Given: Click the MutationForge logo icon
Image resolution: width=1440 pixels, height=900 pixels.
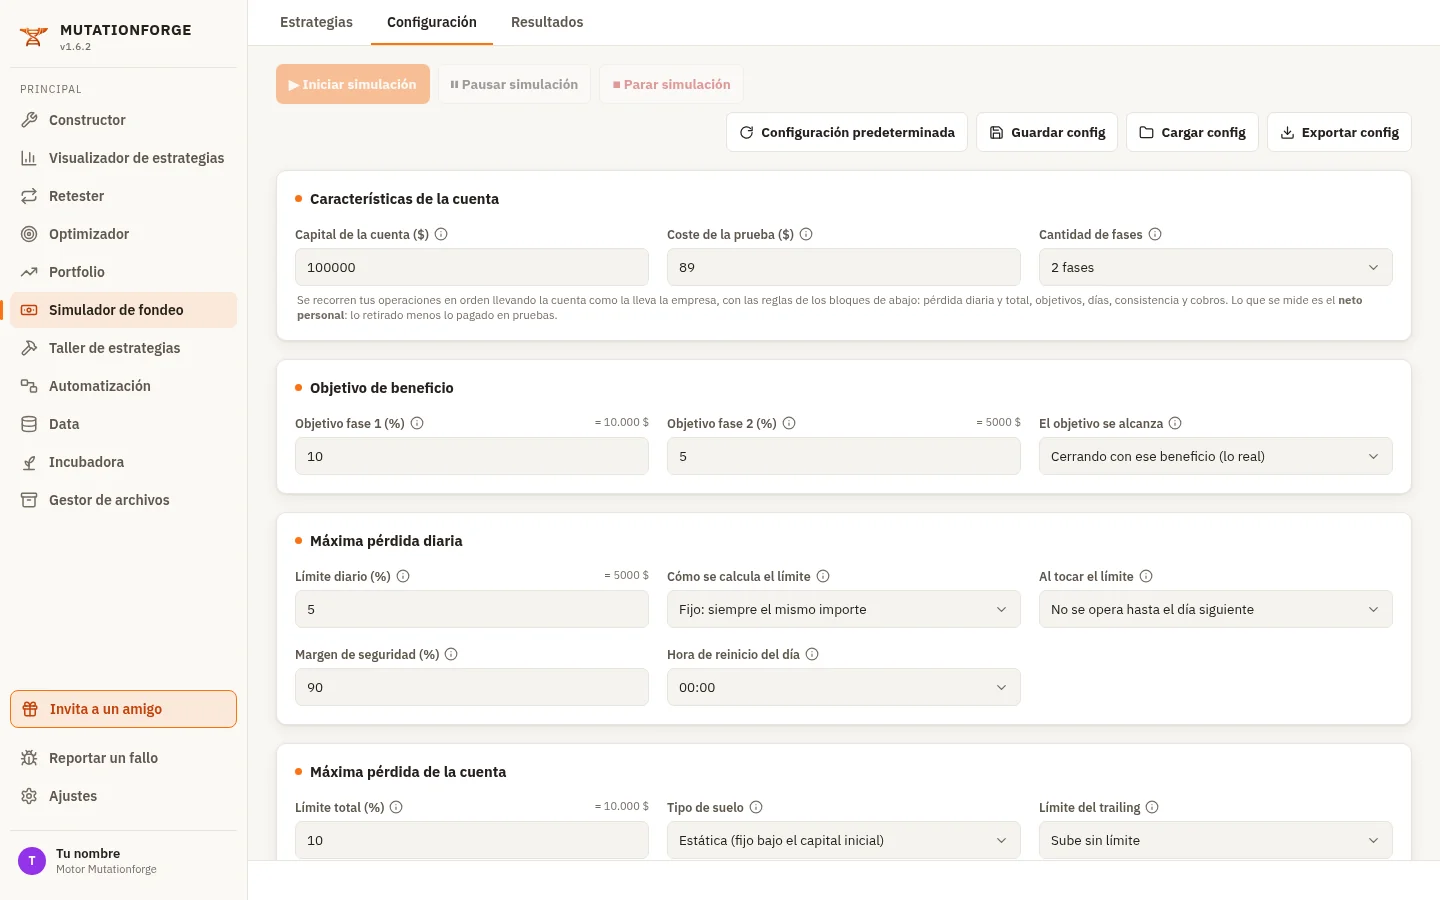Looking at the screenshot, I should (x=33, y=37).
